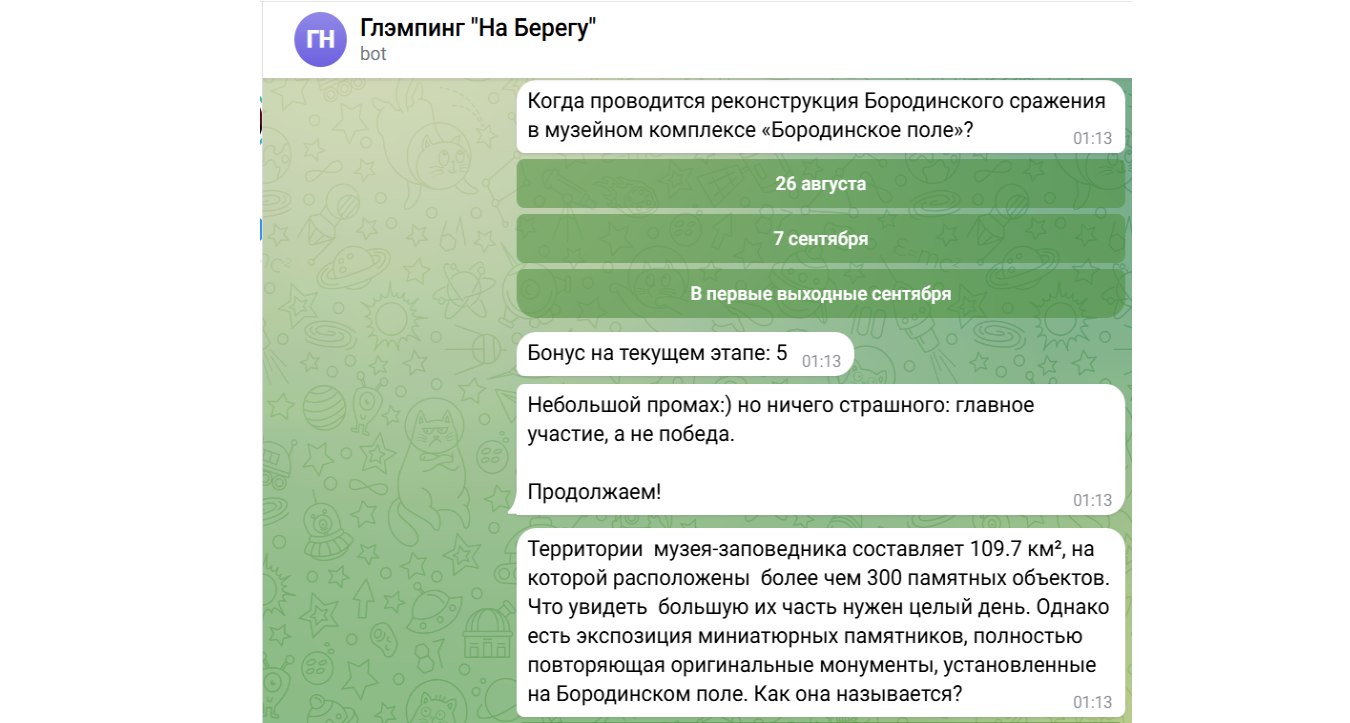Click timestamp 01:13 on Бородинское question message

(1092, 138)
